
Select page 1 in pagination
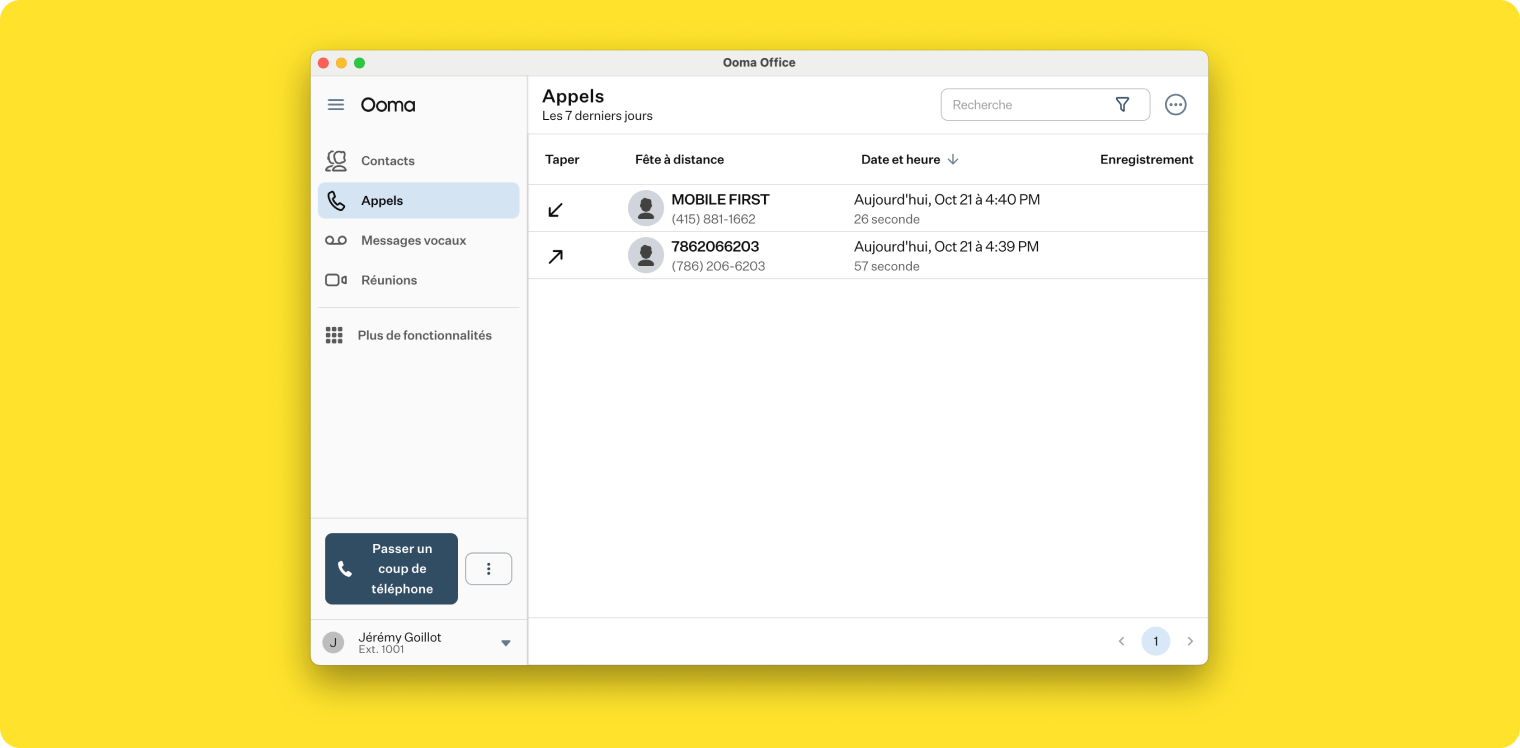coord(1156,641)
